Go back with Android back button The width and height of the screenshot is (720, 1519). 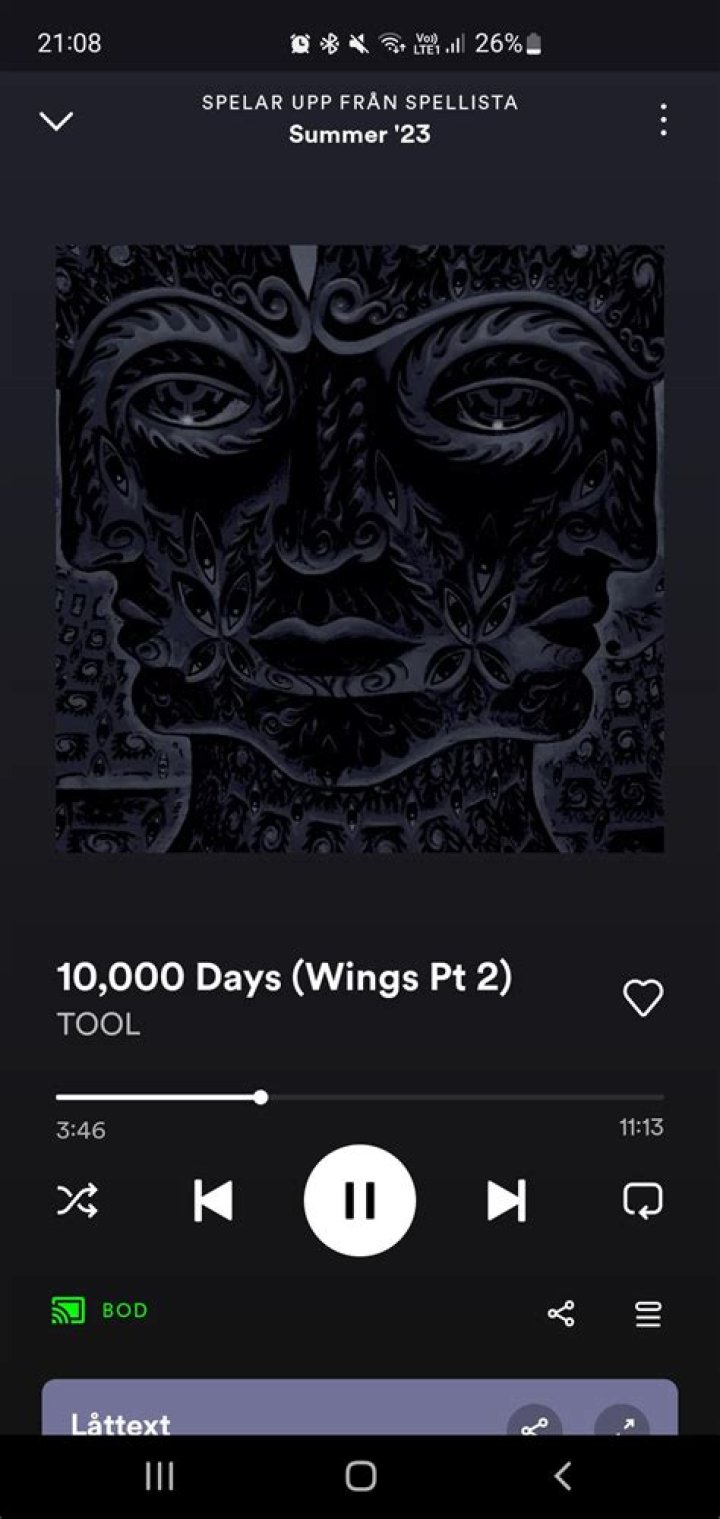point(562,1476)
